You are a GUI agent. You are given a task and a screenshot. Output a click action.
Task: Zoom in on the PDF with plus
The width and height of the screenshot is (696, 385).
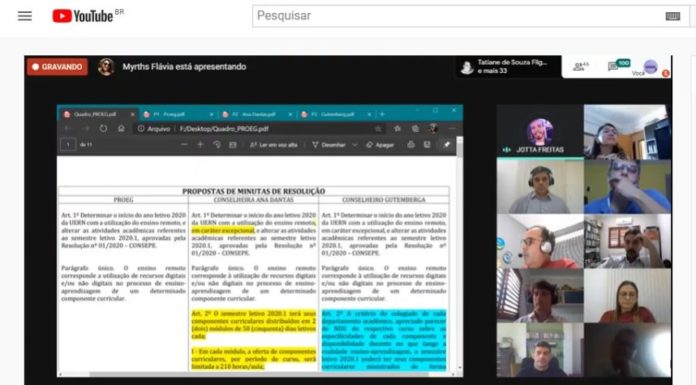[200, 144]
